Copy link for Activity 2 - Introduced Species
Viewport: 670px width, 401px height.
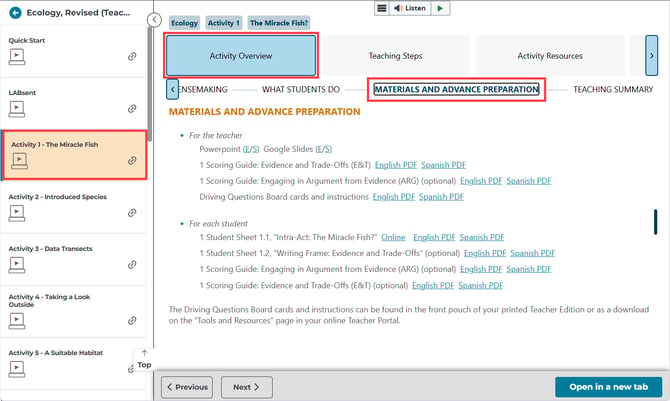(x=132, y=212)
